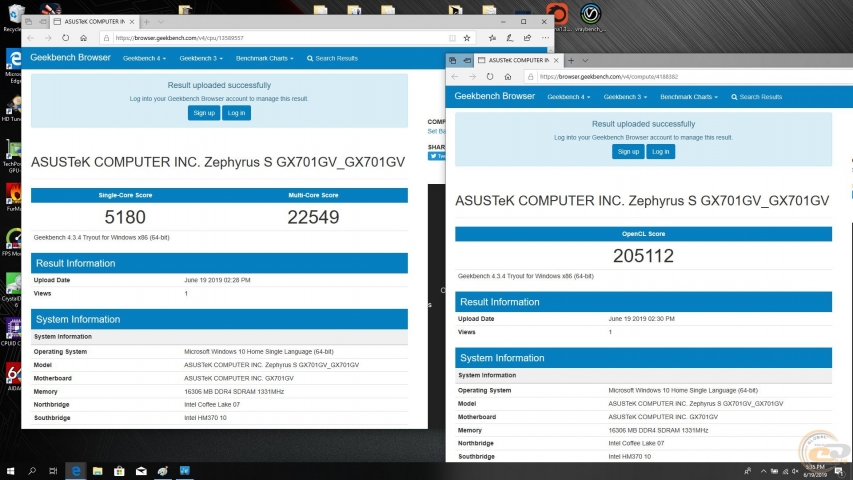Open File Explorer from taskbar

click(x=97, y=471)
